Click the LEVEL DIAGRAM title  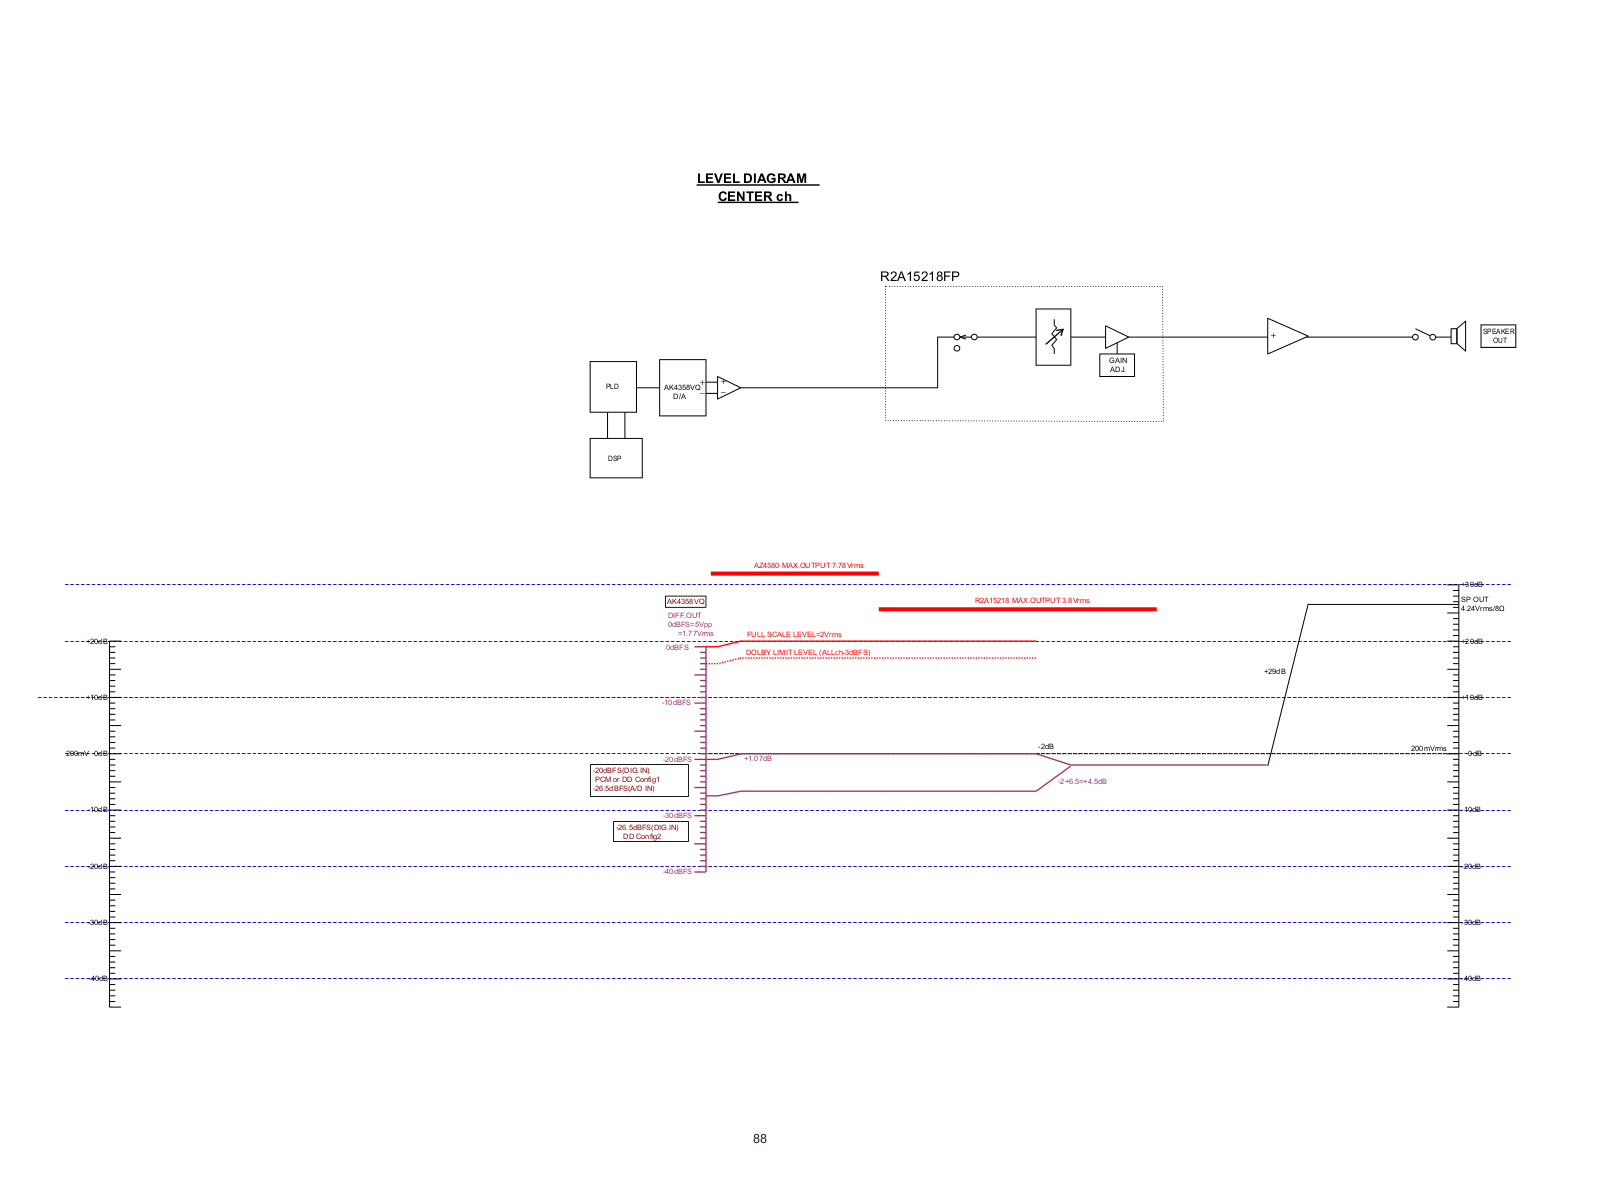[x=752, y=179]
